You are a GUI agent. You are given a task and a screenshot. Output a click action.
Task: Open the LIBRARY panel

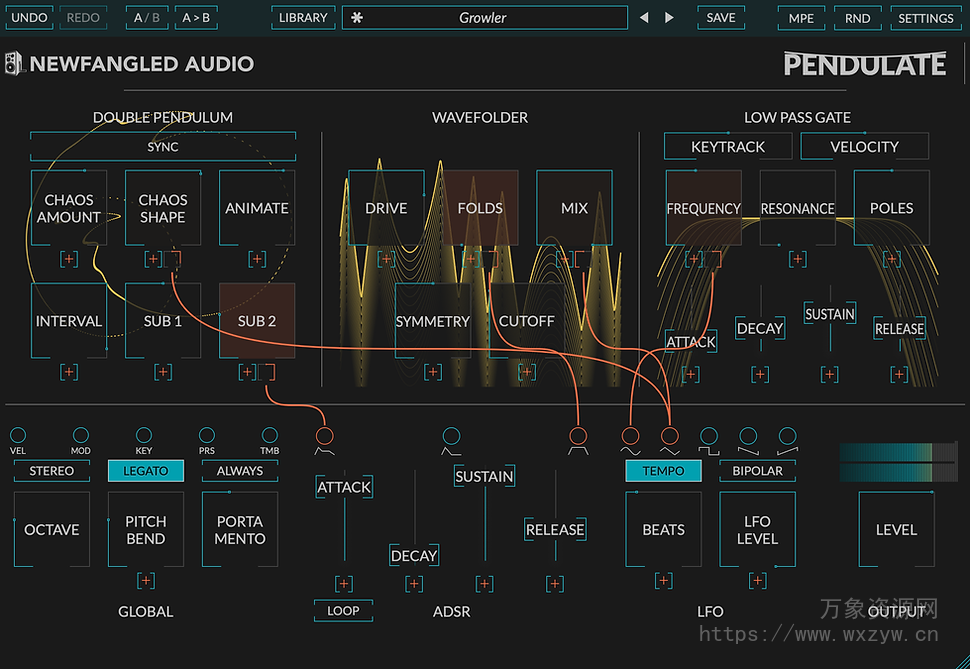point(303,17)
